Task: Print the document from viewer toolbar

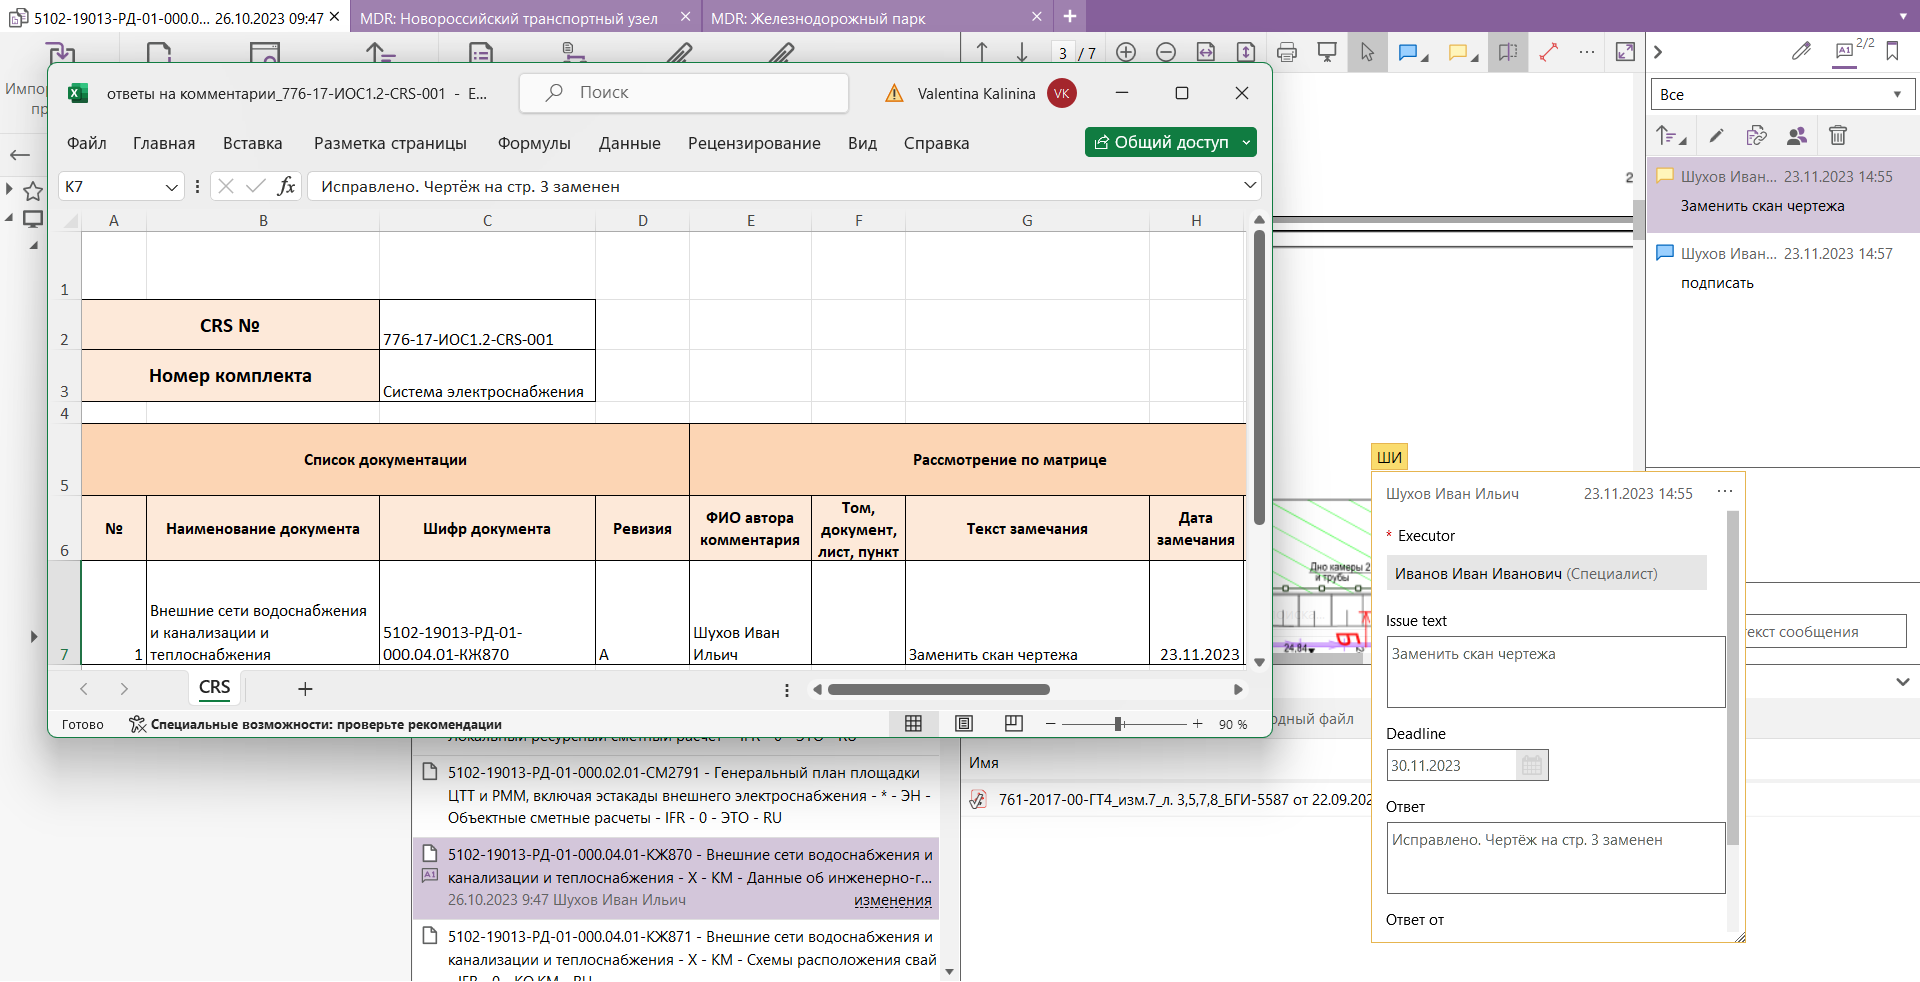Action: click(1287, 52)
